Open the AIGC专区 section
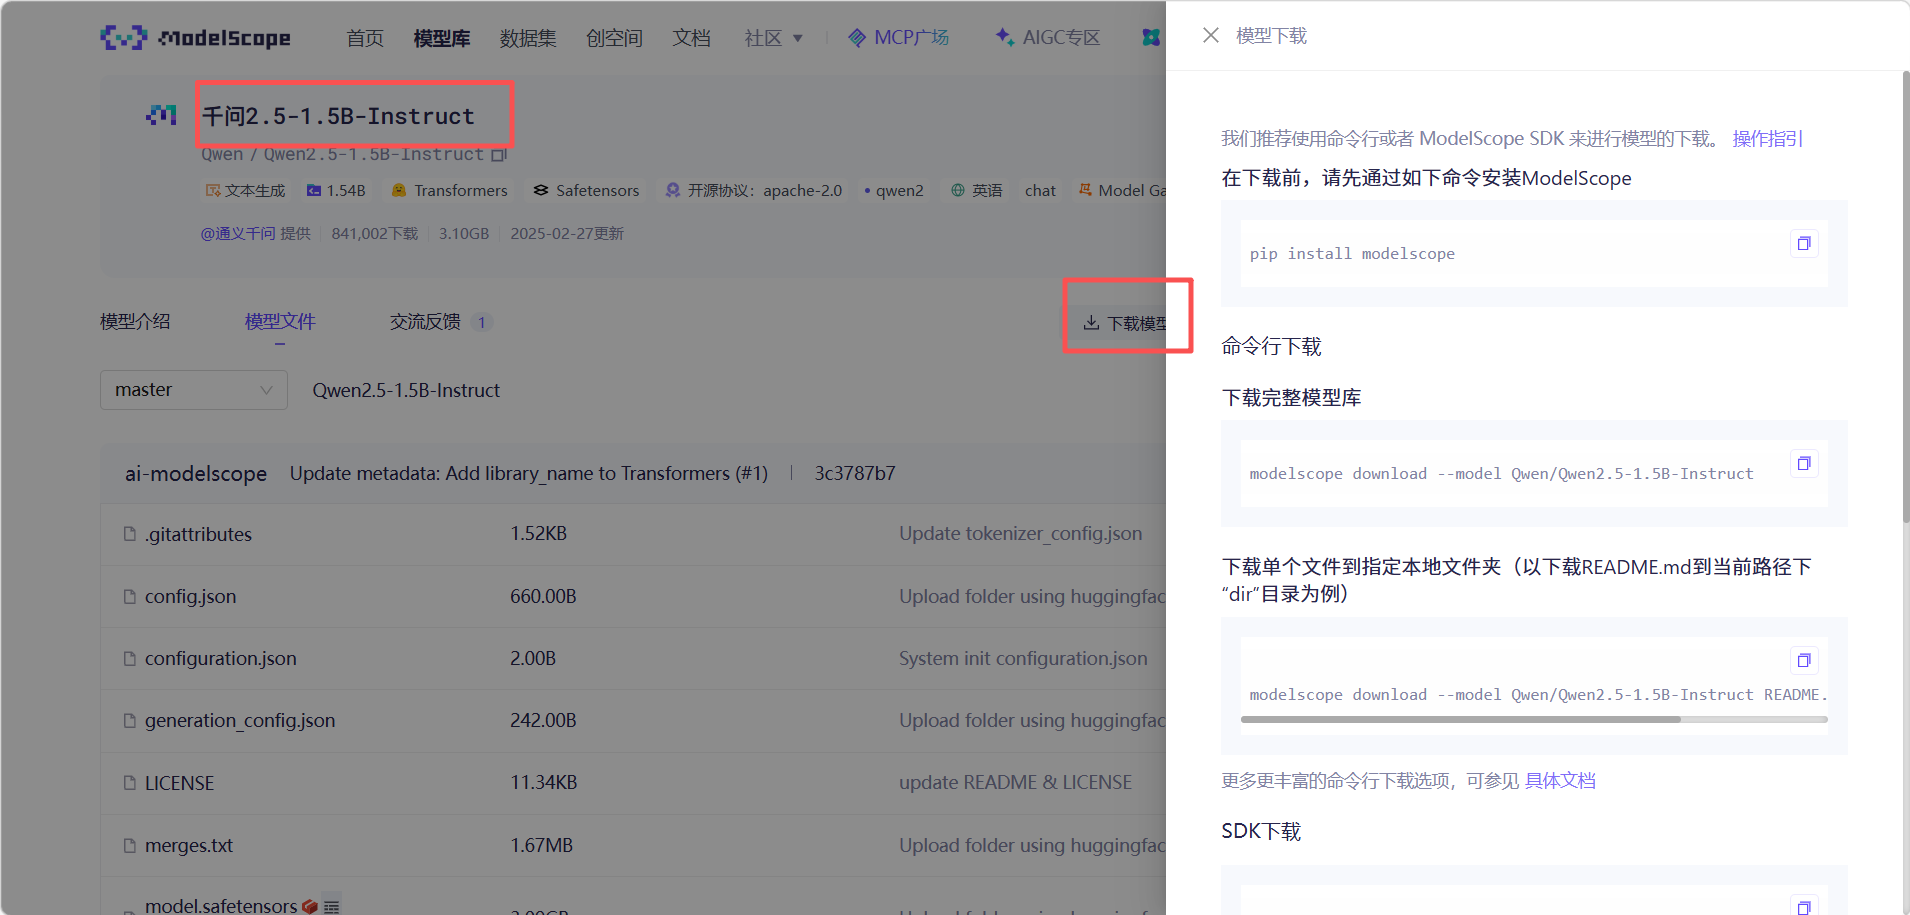 [x=1048, y=38]
